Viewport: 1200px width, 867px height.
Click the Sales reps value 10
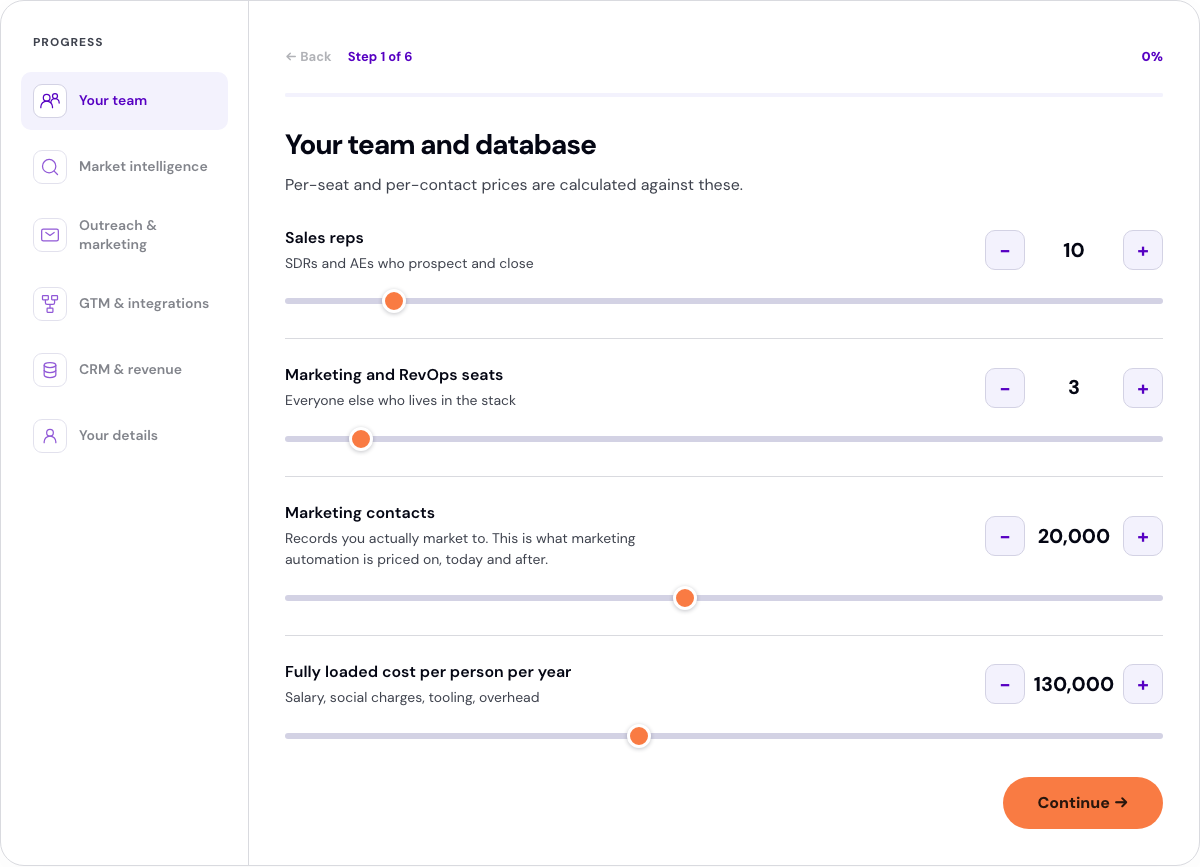tap(1074, 250)
